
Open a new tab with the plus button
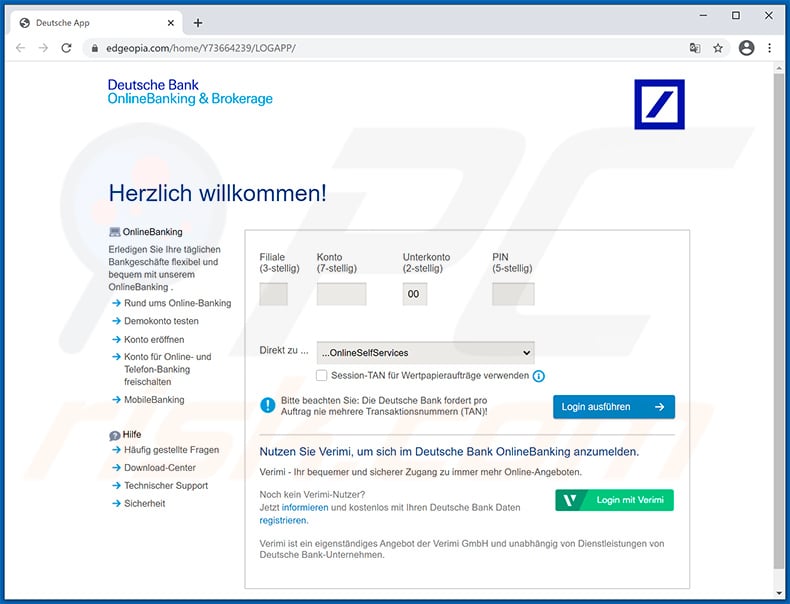tap(198, 23)
